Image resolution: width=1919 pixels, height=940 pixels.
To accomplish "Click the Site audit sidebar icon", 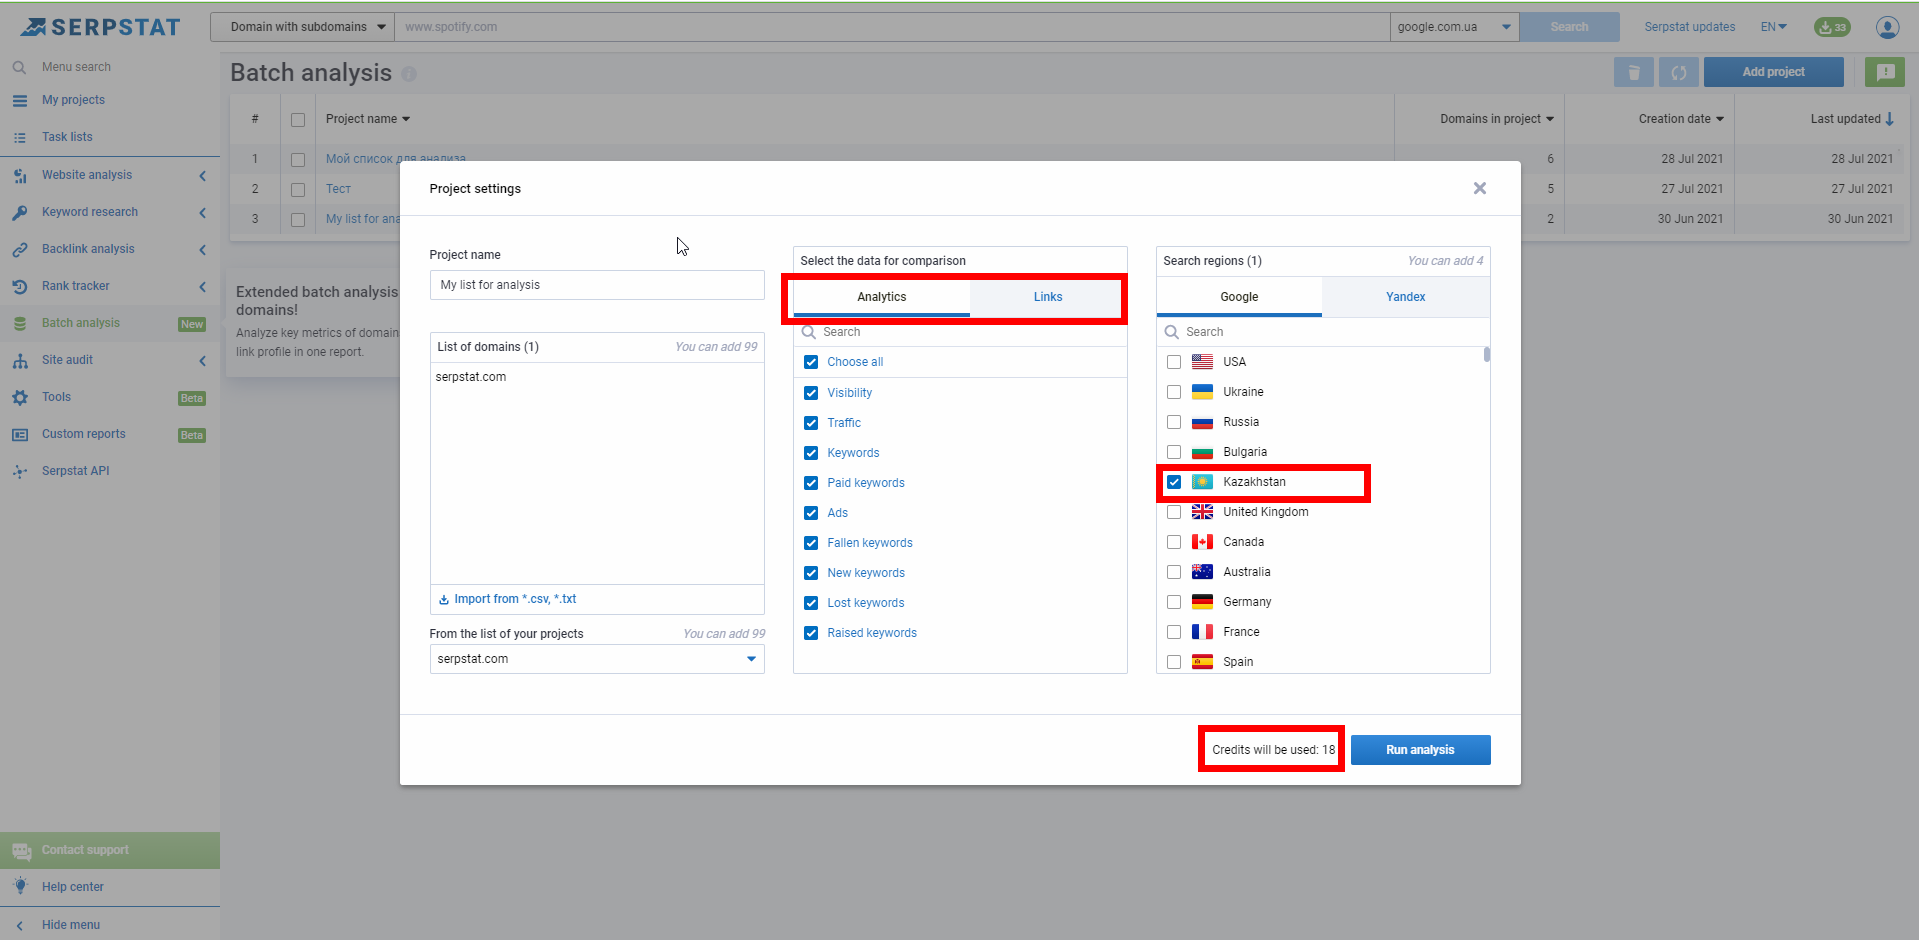I will 20,360.
